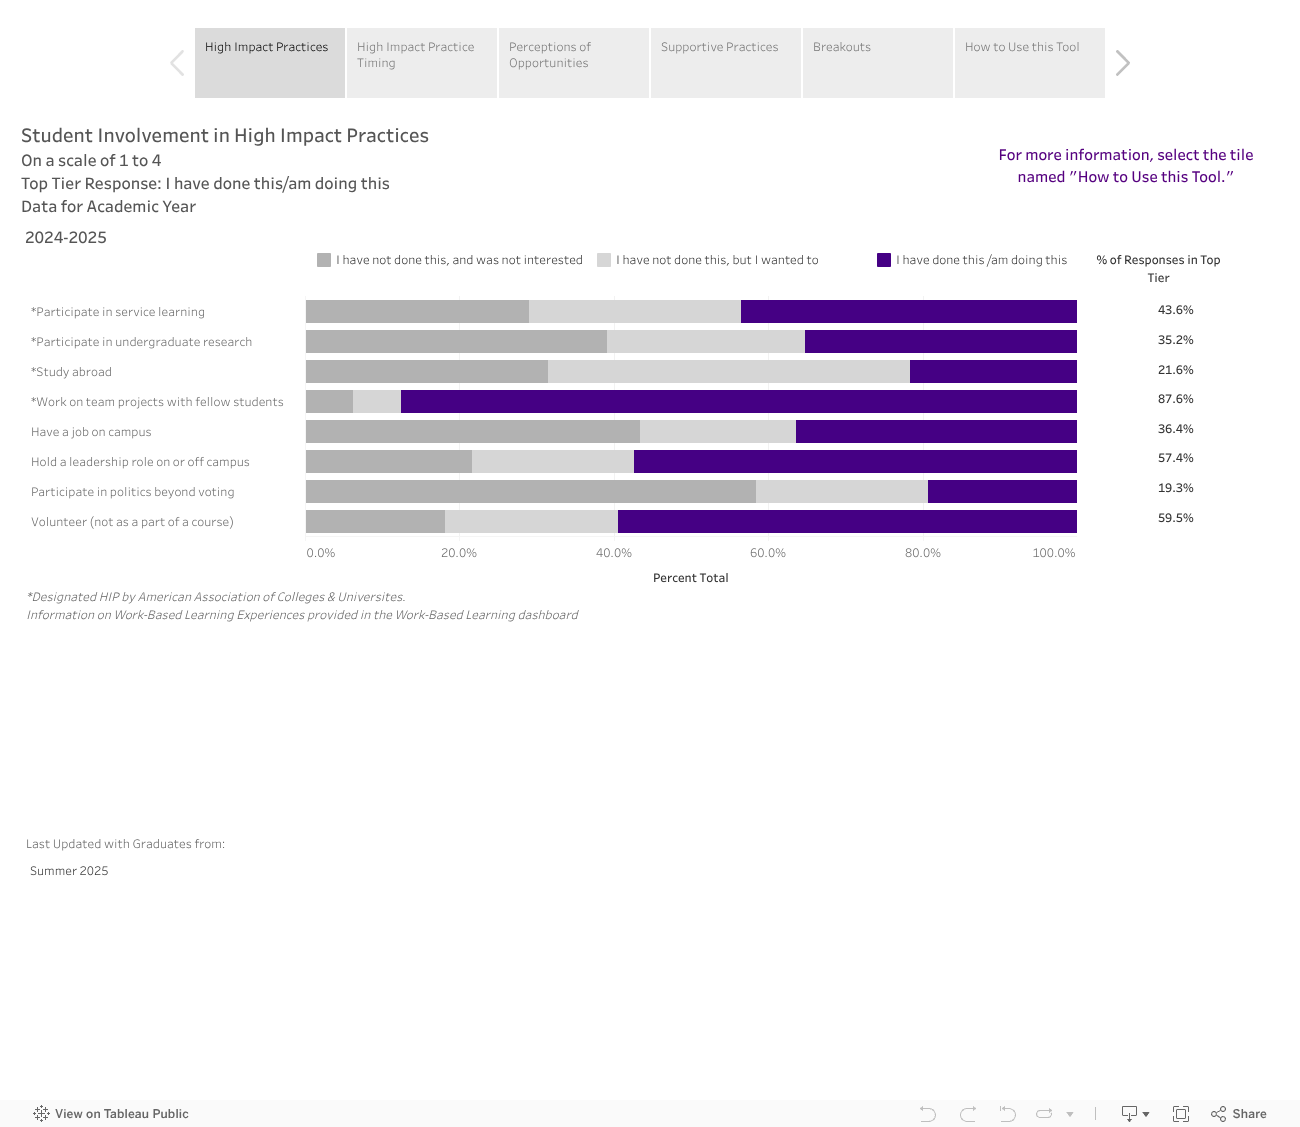
Task: Click the Share button
Action: 1238,1114
